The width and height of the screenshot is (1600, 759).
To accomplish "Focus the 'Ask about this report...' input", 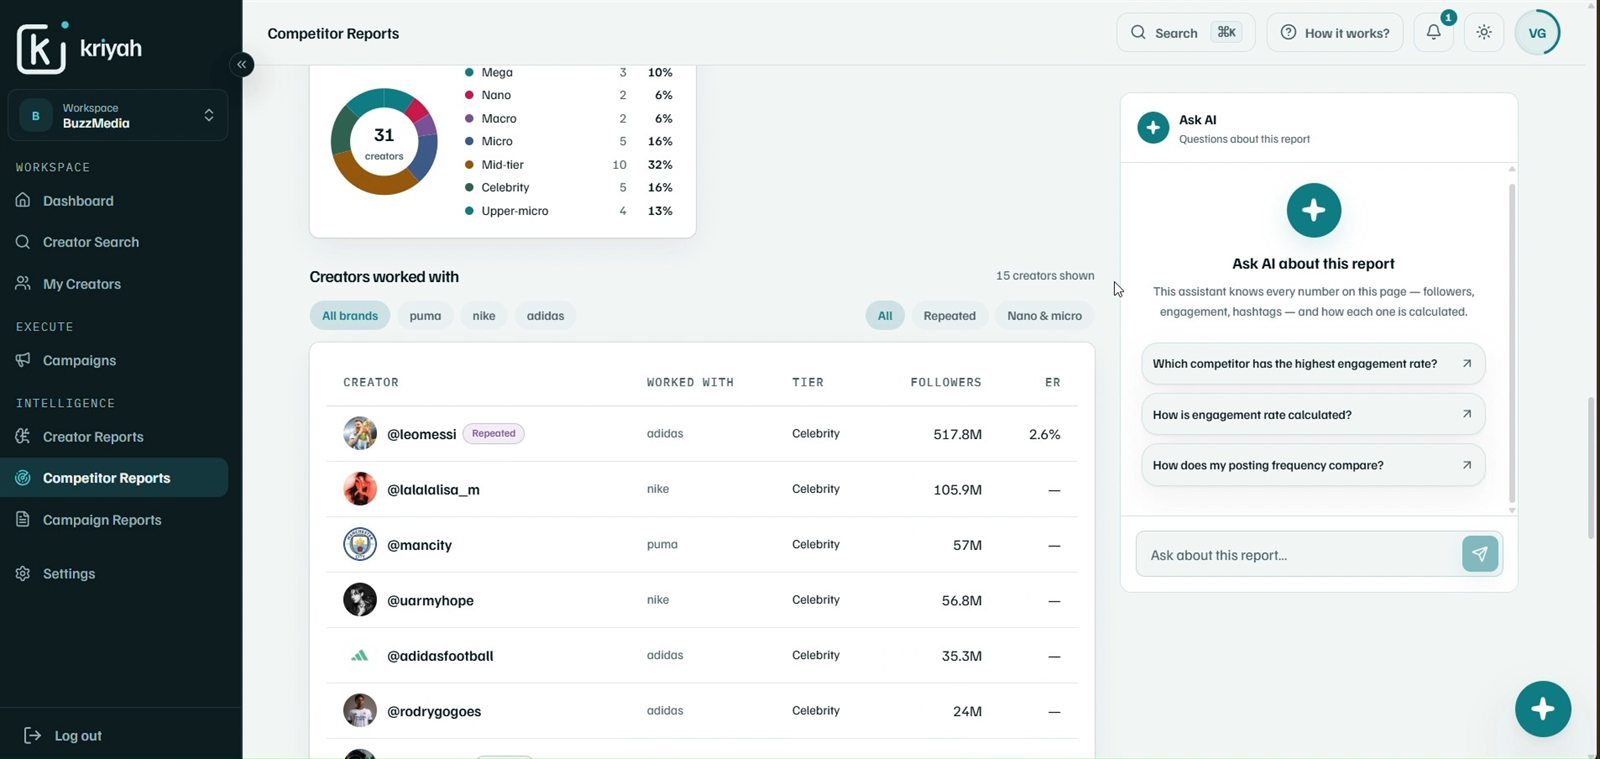I will tap(1298, 555).
